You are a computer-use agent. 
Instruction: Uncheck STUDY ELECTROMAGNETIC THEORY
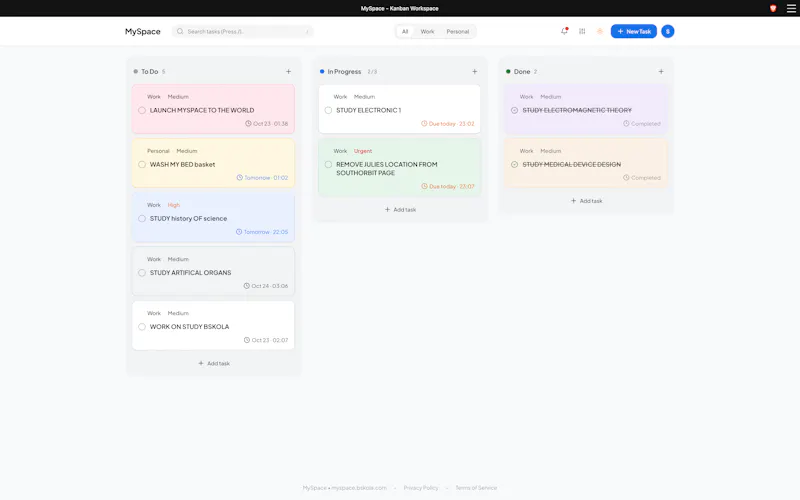[514, 110]
